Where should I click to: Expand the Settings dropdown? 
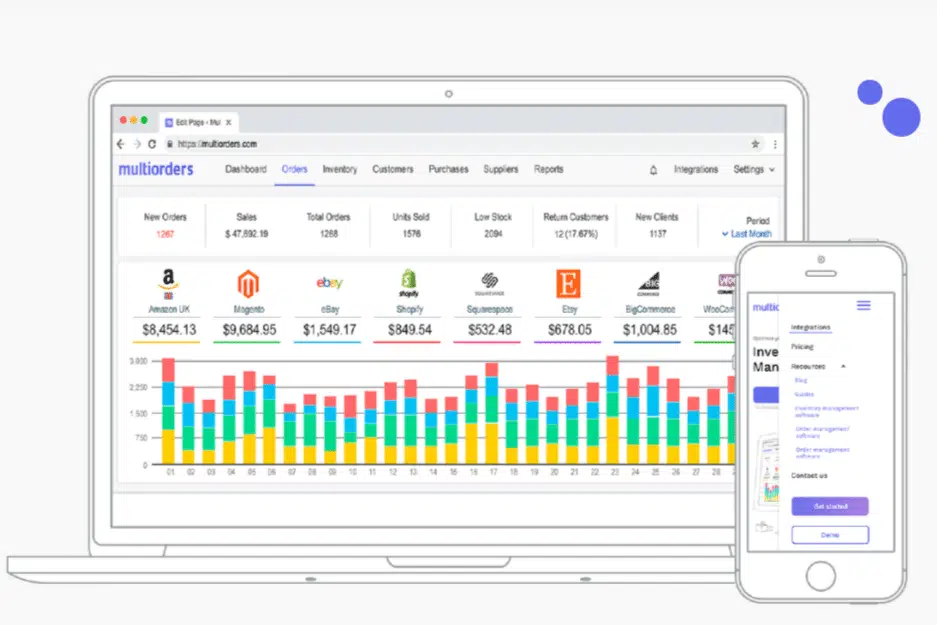pyautogui.click(x=753, y=170)
